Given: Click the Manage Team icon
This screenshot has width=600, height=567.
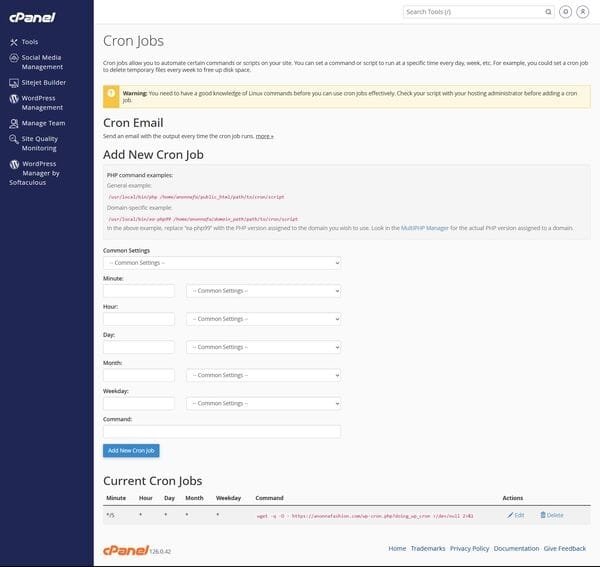Looking at the screenshot, I should [14, 123].
